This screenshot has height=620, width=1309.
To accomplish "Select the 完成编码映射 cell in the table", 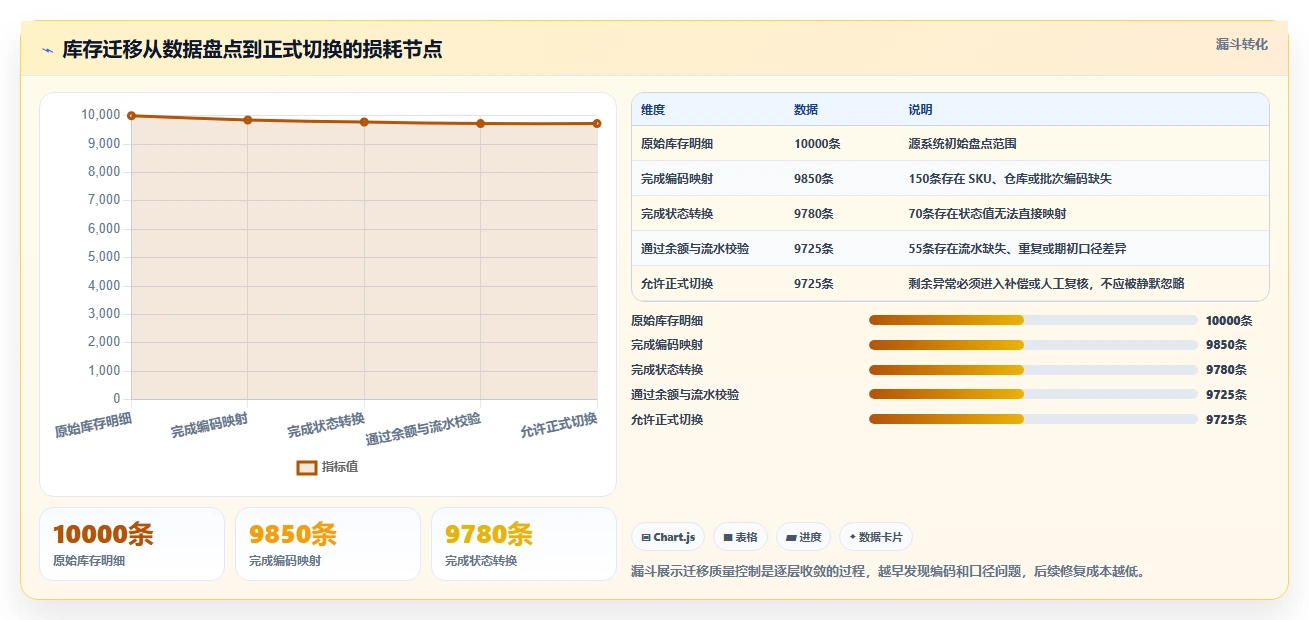I will click(x=677, y=179).
